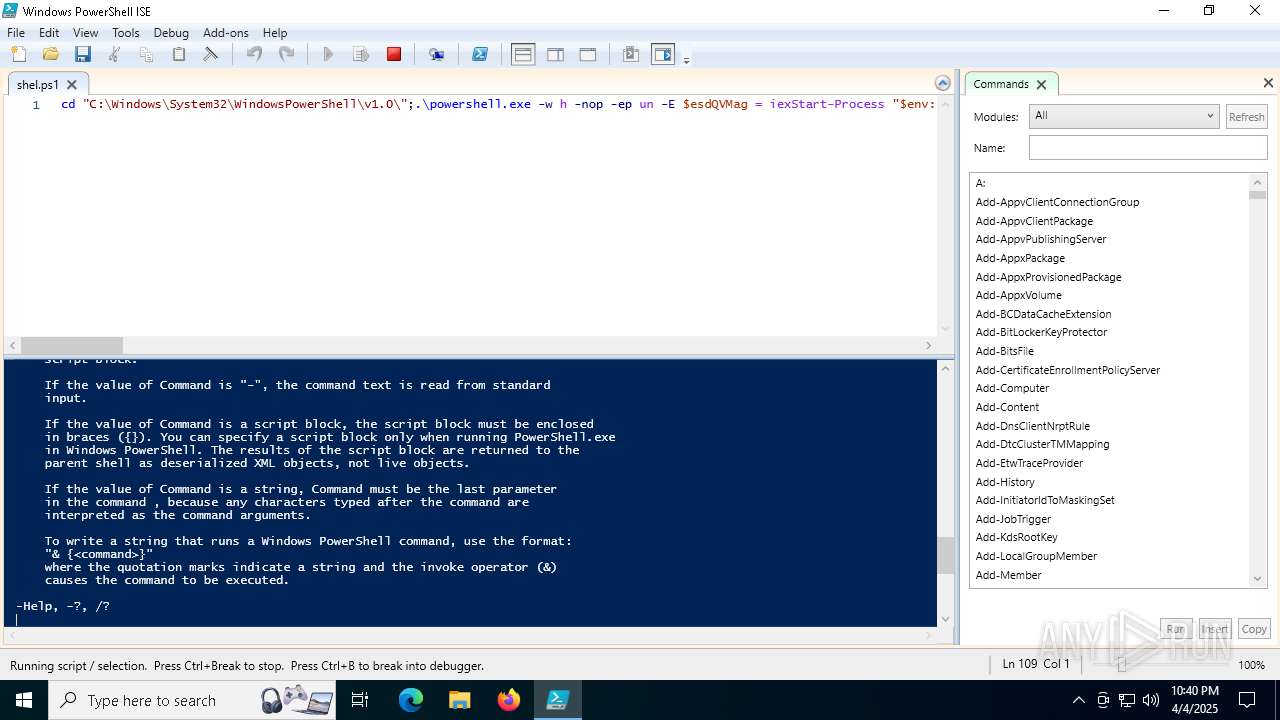Show script pane on the right icon
The height and width of the screenshot is (720, 1280).
tap(555, 54)
